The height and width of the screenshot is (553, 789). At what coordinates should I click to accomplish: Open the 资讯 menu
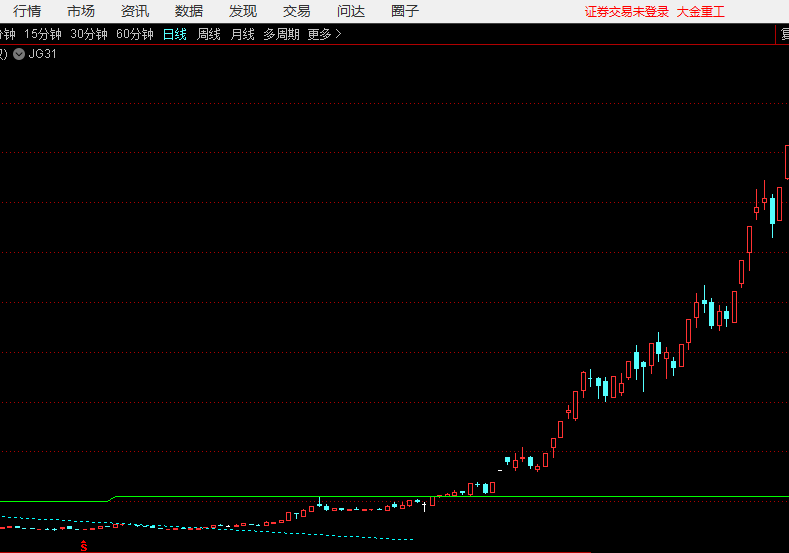[135, 11]
